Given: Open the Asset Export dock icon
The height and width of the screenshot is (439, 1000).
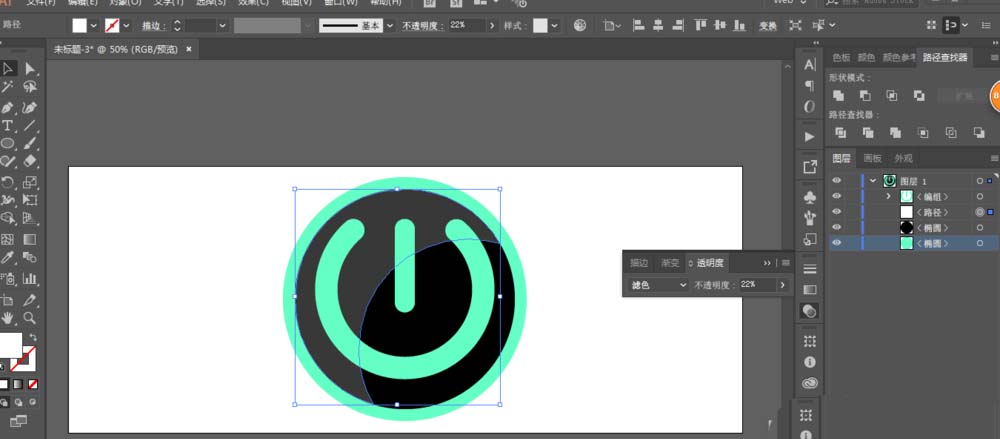Looking at the screenshot, I should click(x=809, y=167).
